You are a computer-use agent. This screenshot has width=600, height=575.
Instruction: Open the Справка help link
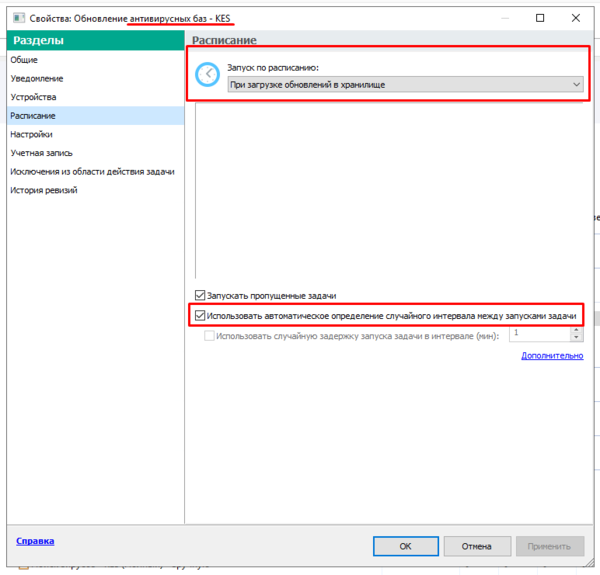[x=35, y=541]
